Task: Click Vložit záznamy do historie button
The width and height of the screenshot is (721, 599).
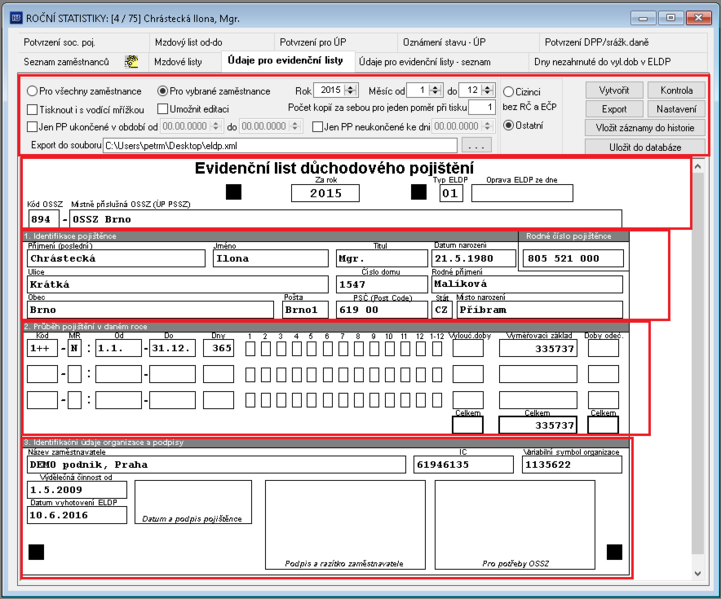Action: [645, 128]
